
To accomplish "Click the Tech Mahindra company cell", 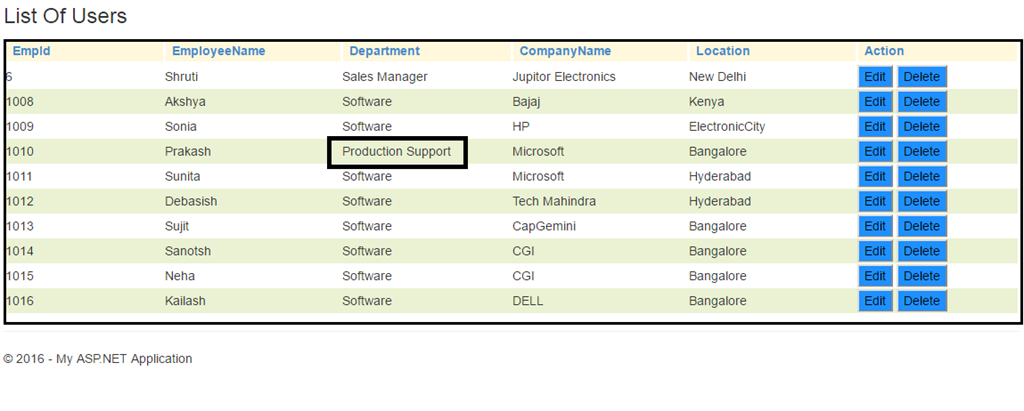I will tap(554, 202).
